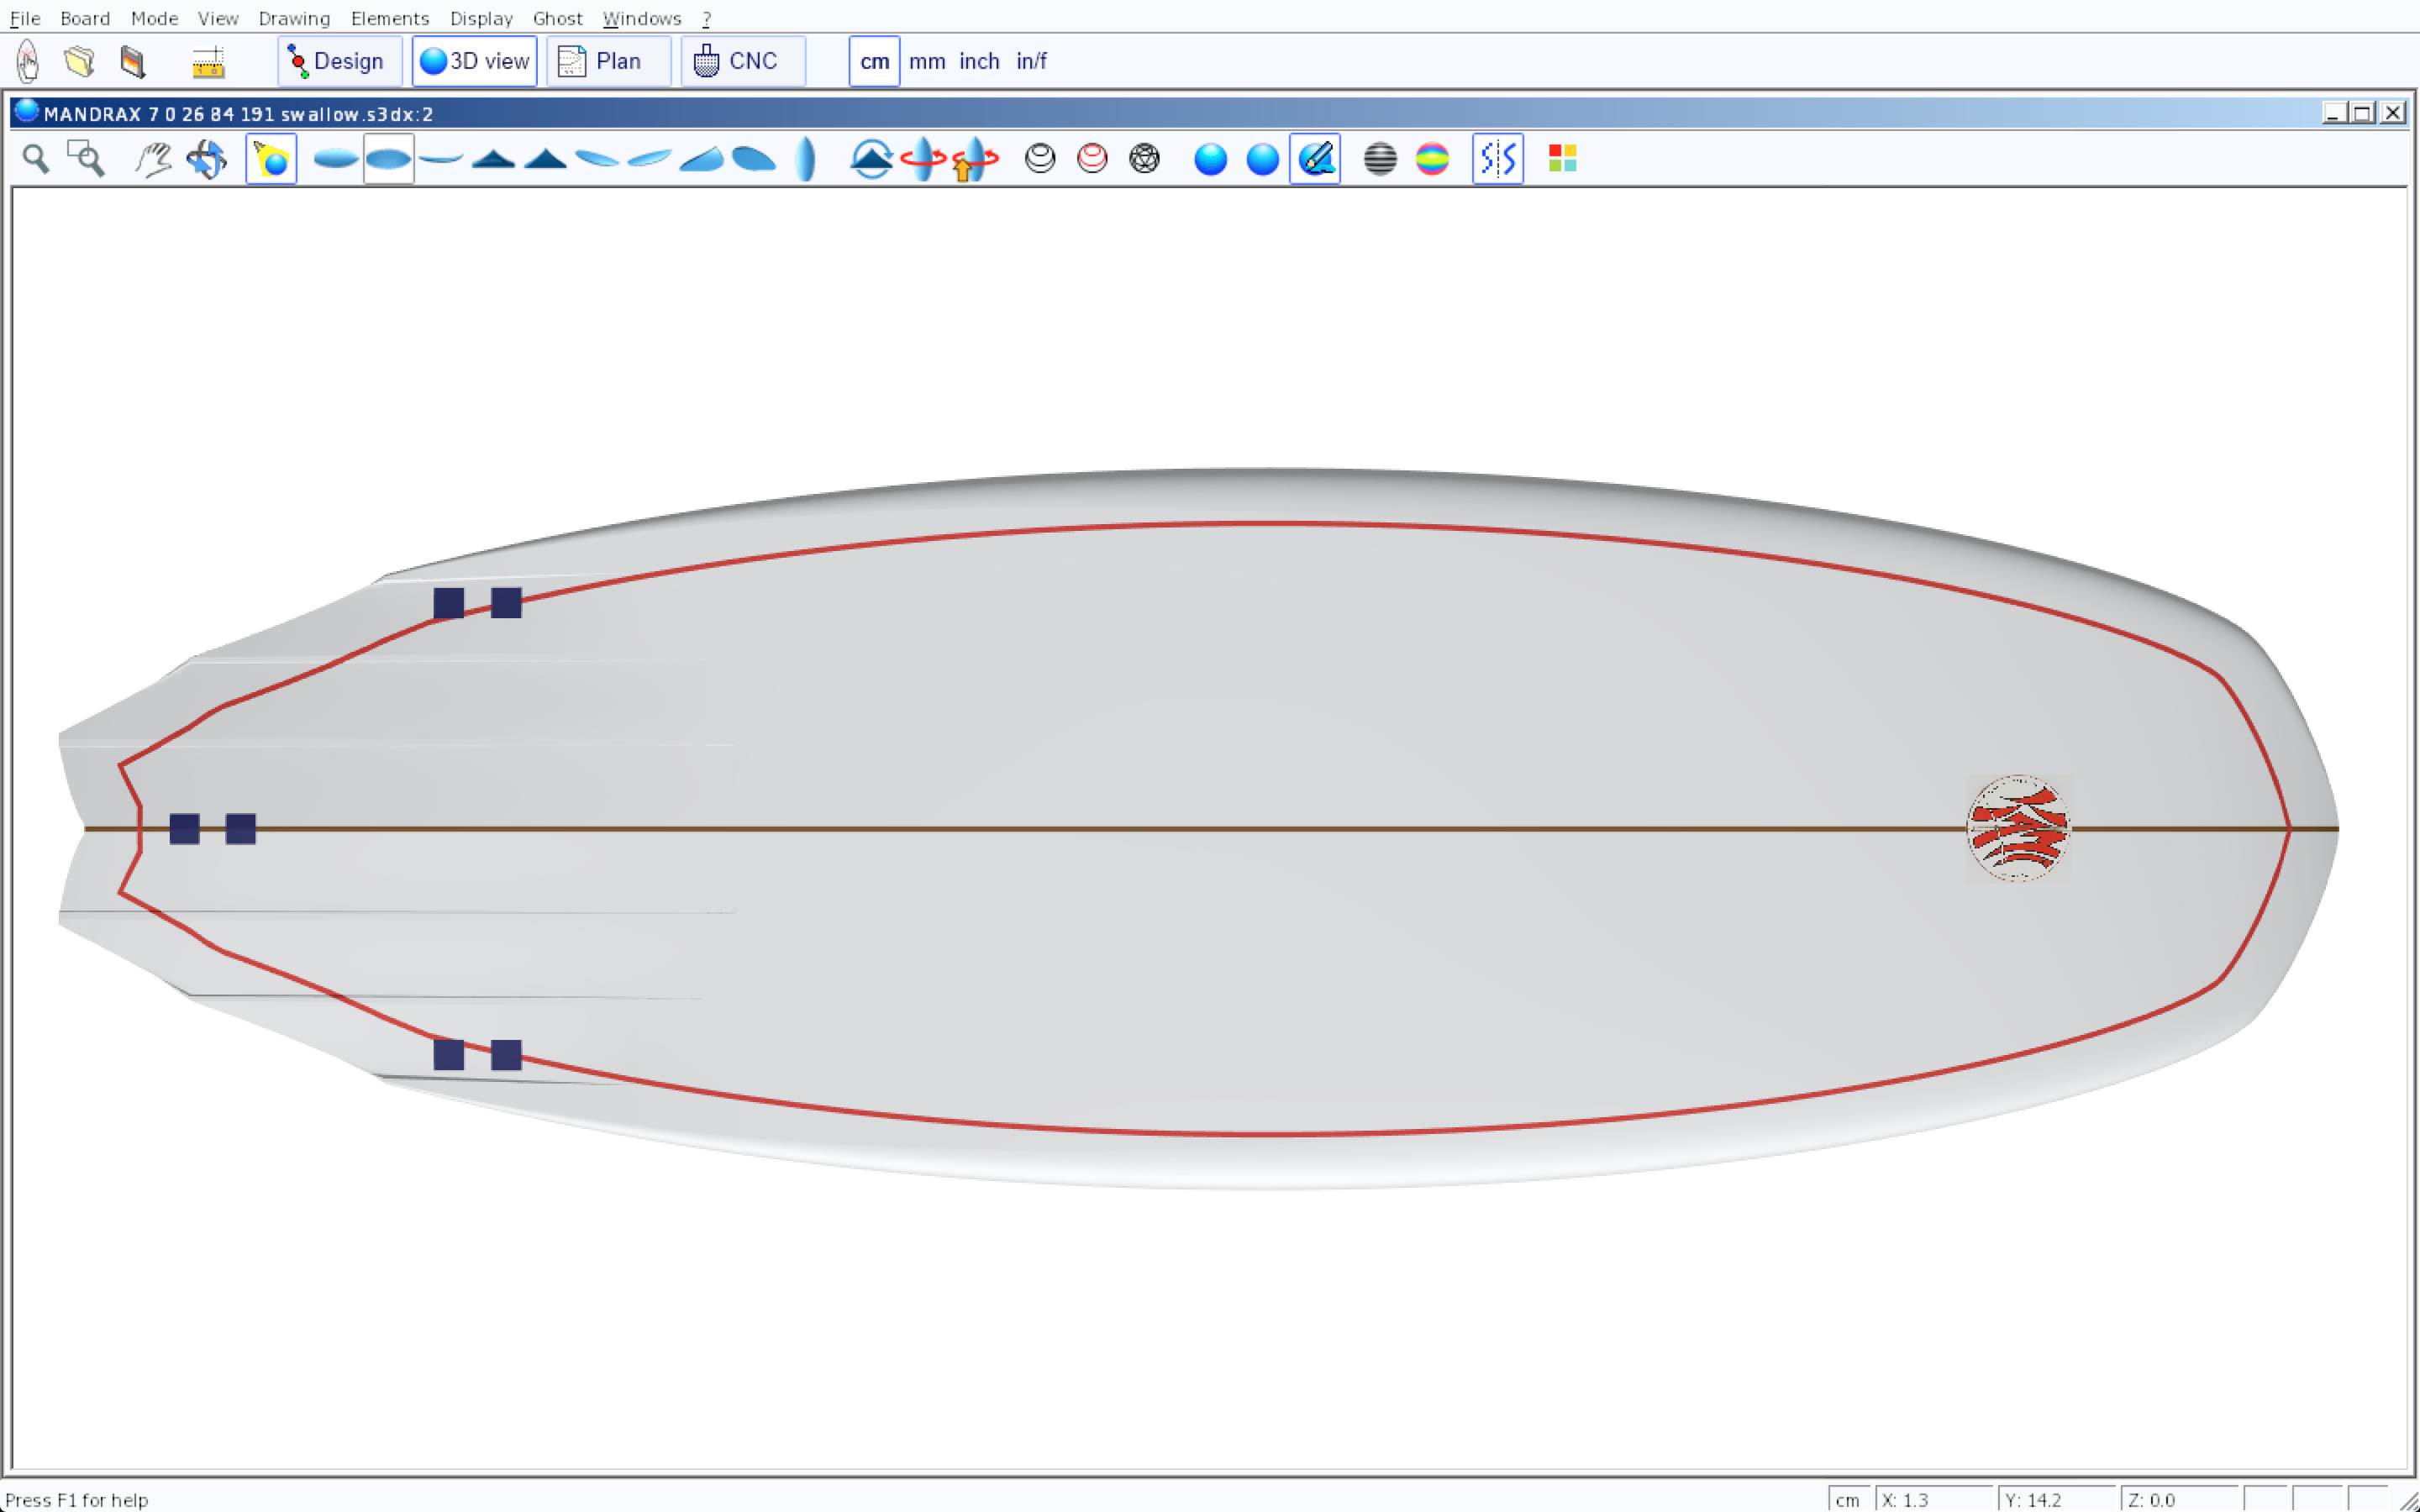This screenshot has width=2420, height=1512.
Task: Toggle the light source spotlight icon
Action: pos(271,159)
